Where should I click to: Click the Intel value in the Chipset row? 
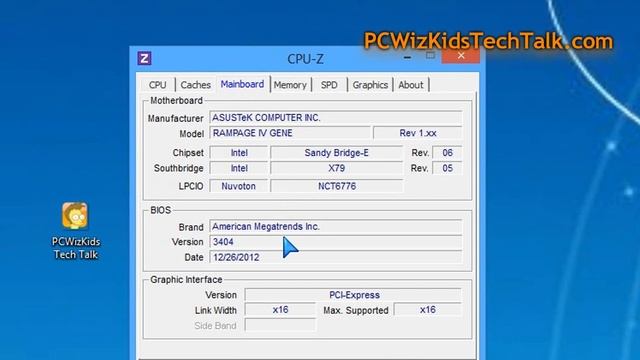point(239,153)
